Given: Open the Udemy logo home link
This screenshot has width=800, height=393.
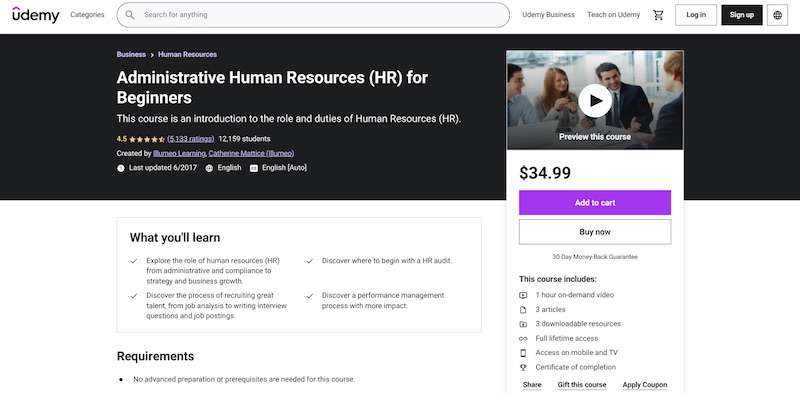Looking at the screenshot, I should pyautogui.click(x=35, y=15).
